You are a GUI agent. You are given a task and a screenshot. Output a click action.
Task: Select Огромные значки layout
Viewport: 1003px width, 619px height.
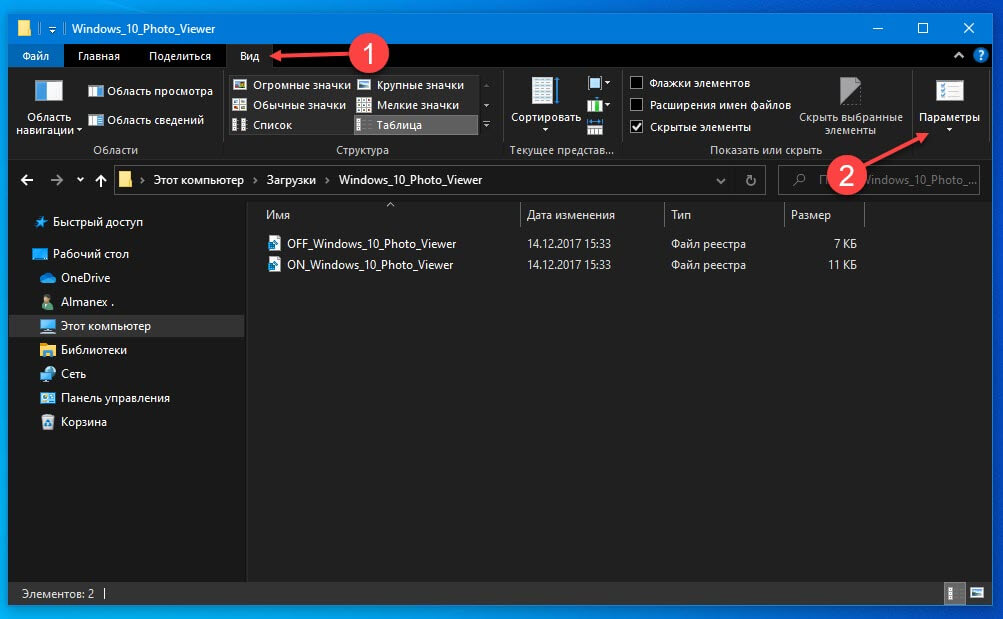(x=292, y=84)
